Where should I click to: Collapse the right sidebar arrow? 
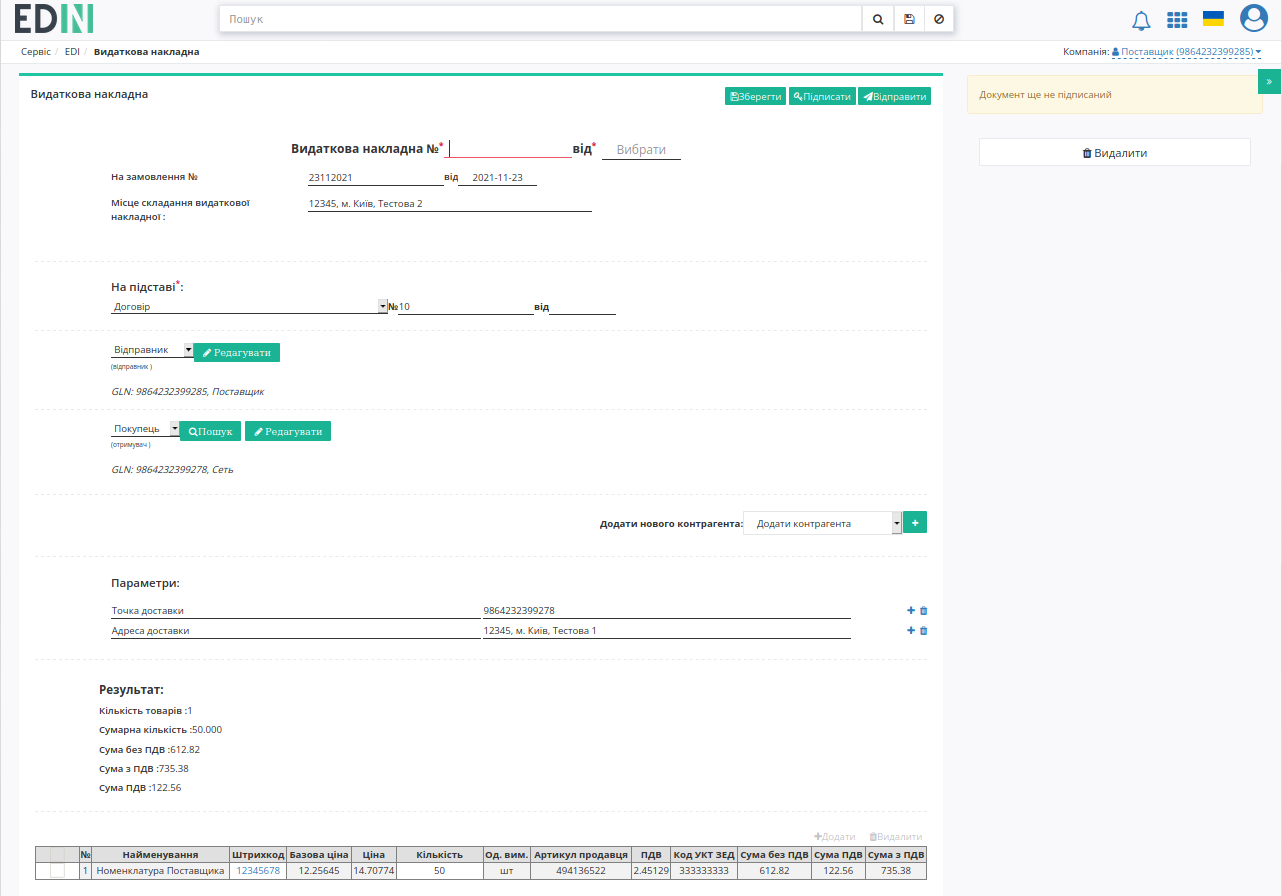point(1269,82)
